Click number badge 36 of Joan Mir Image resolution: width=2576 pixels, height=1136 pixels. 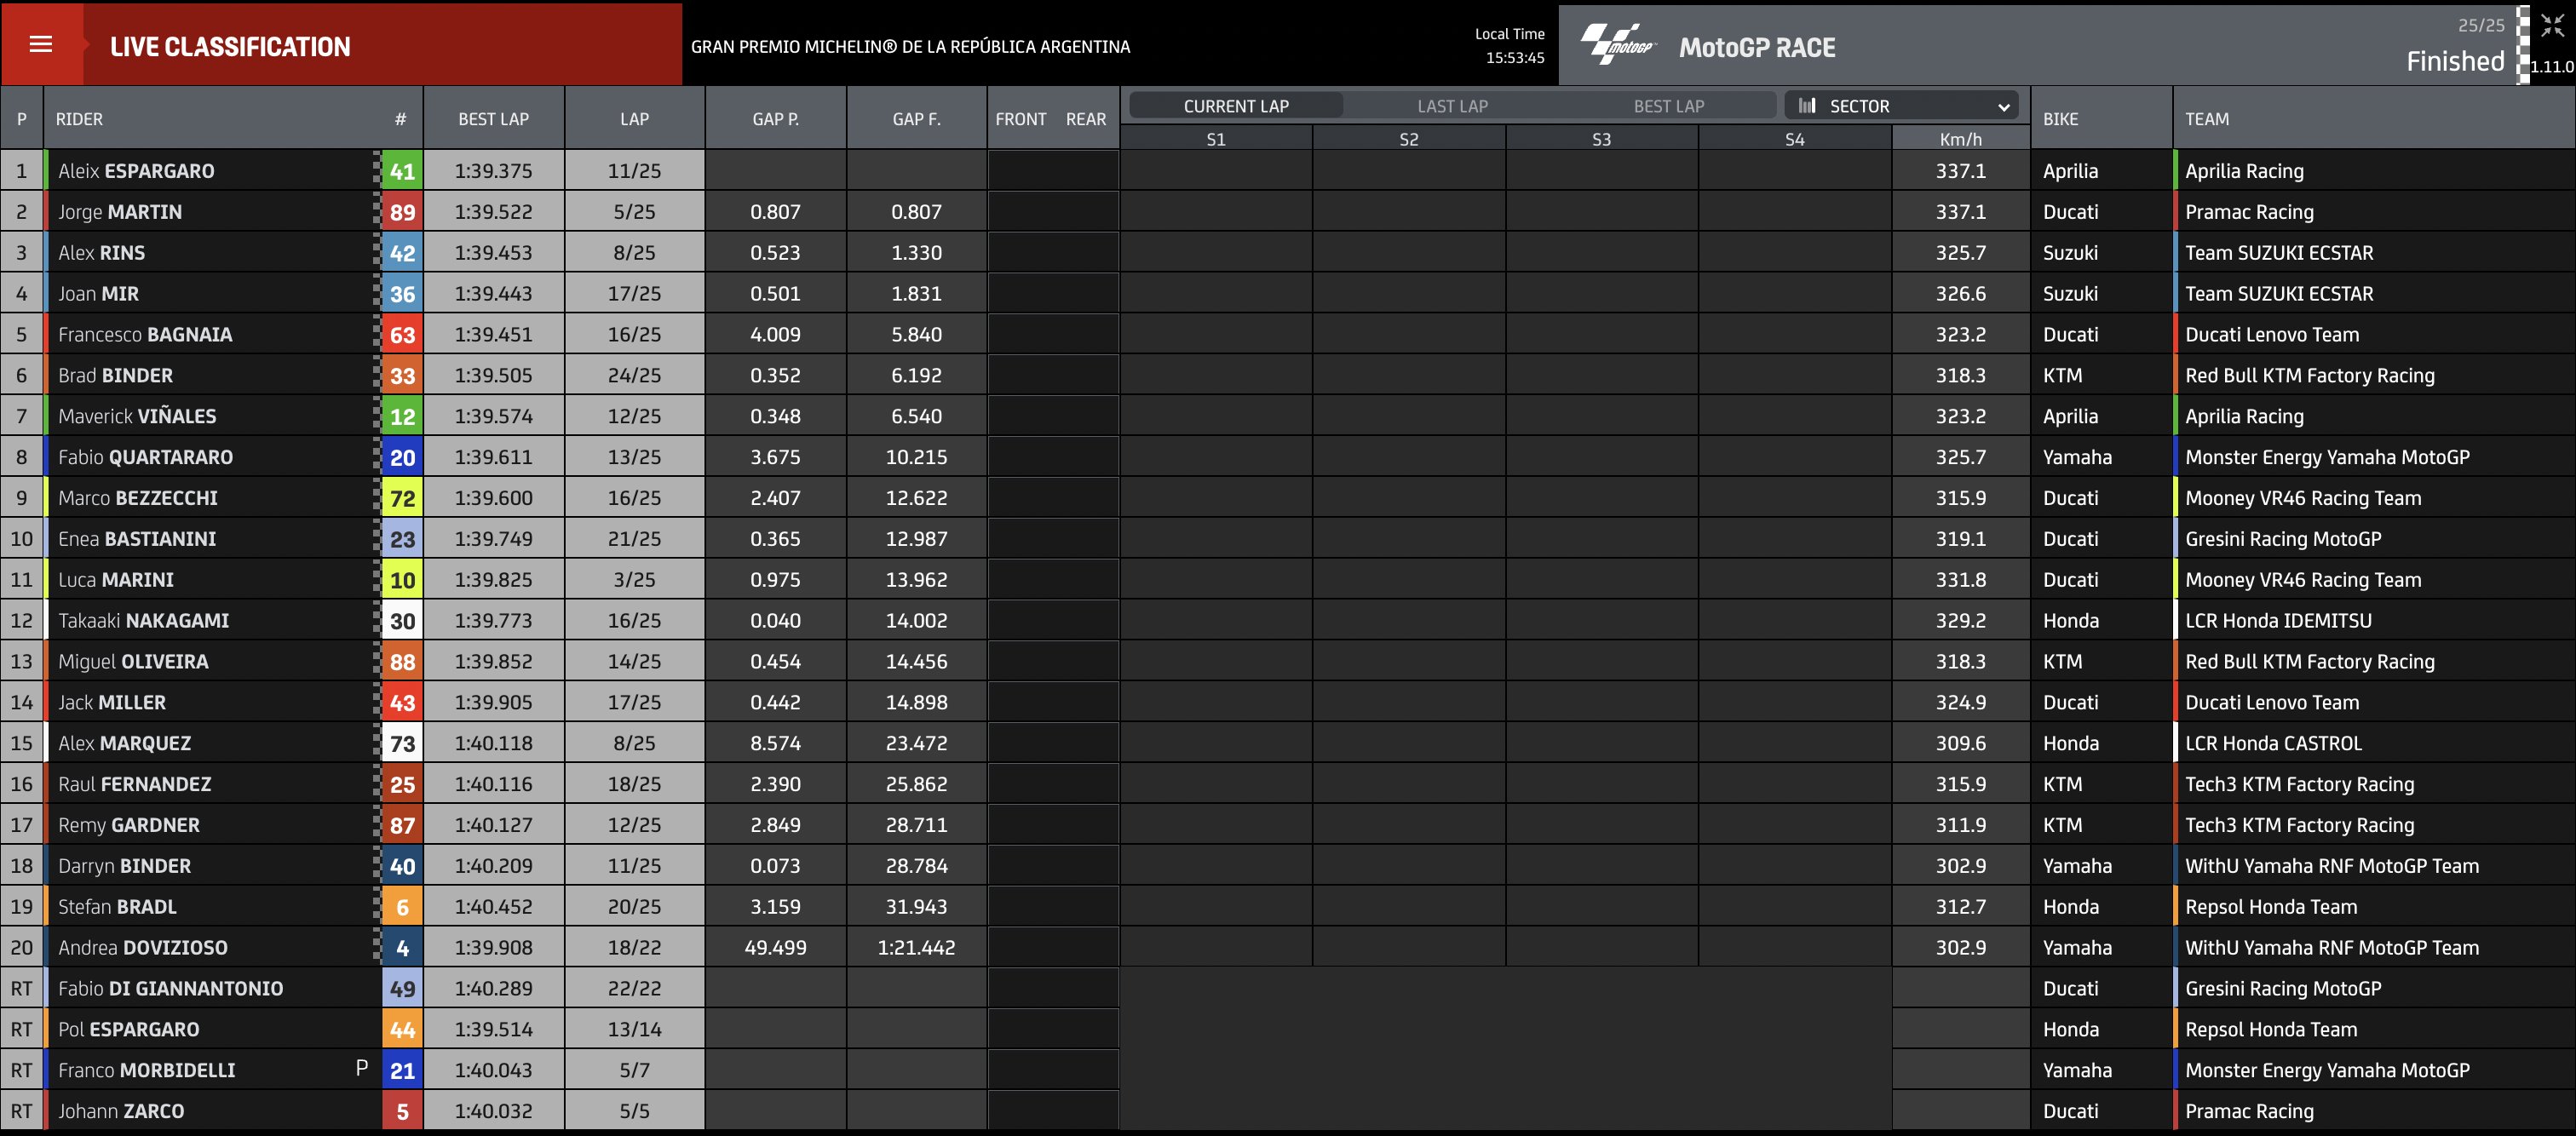coord(402,294)
